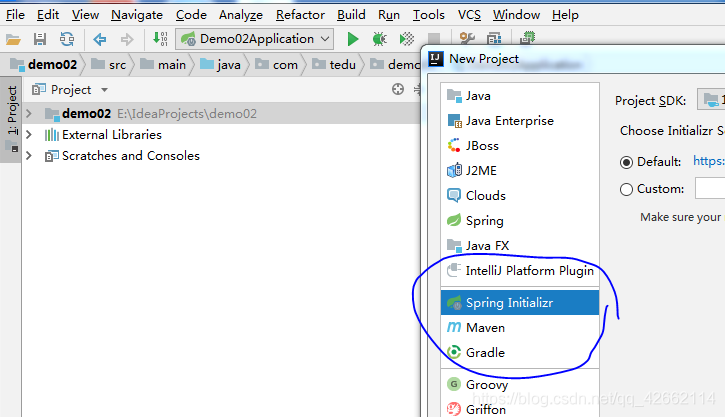Click the main breadcrumb

163,64
